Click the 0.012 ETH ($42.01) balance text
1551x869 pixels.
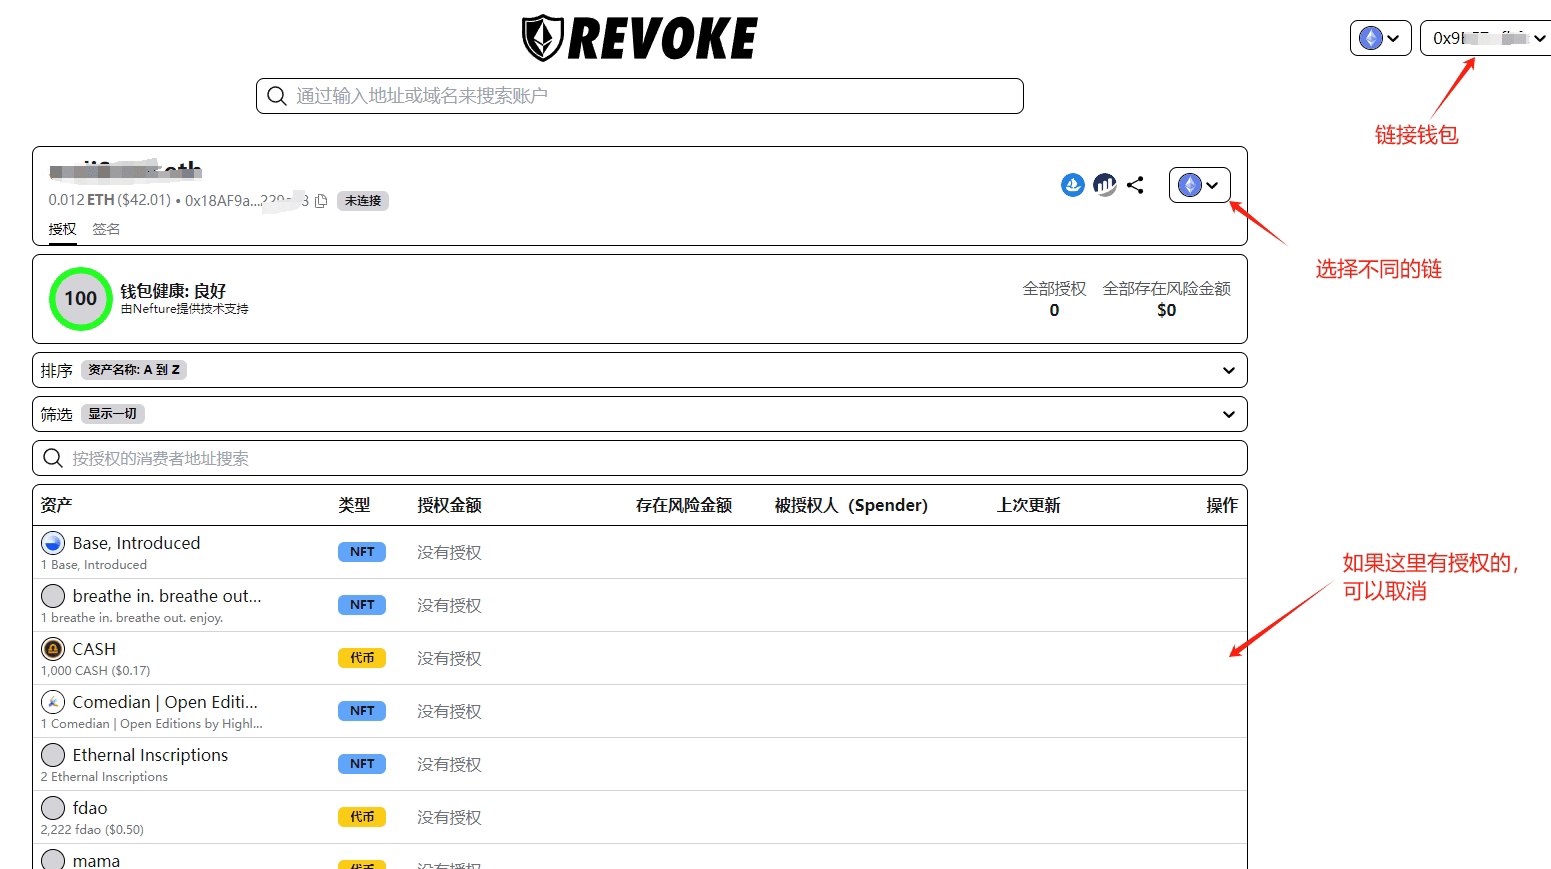point(109,200)
